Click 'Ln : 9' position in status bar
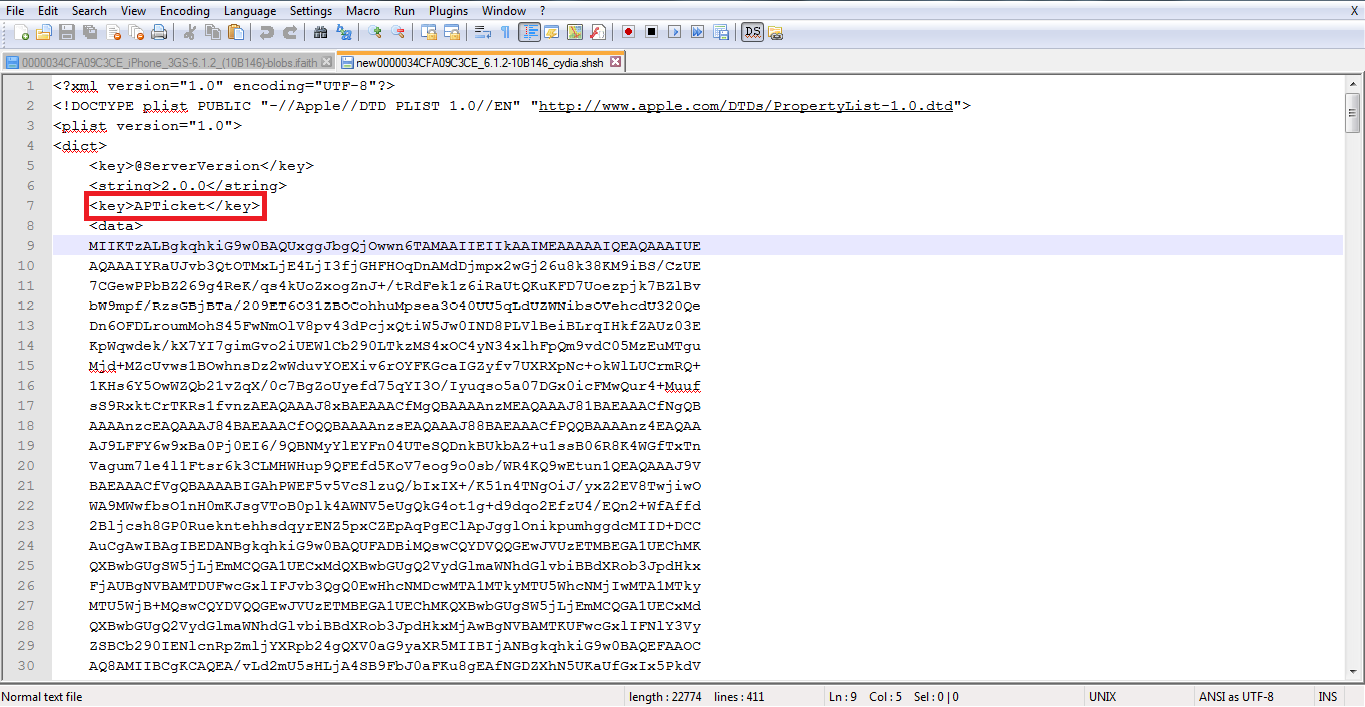Viewport: 1365px width, 707px height. [x=844, y=697]
